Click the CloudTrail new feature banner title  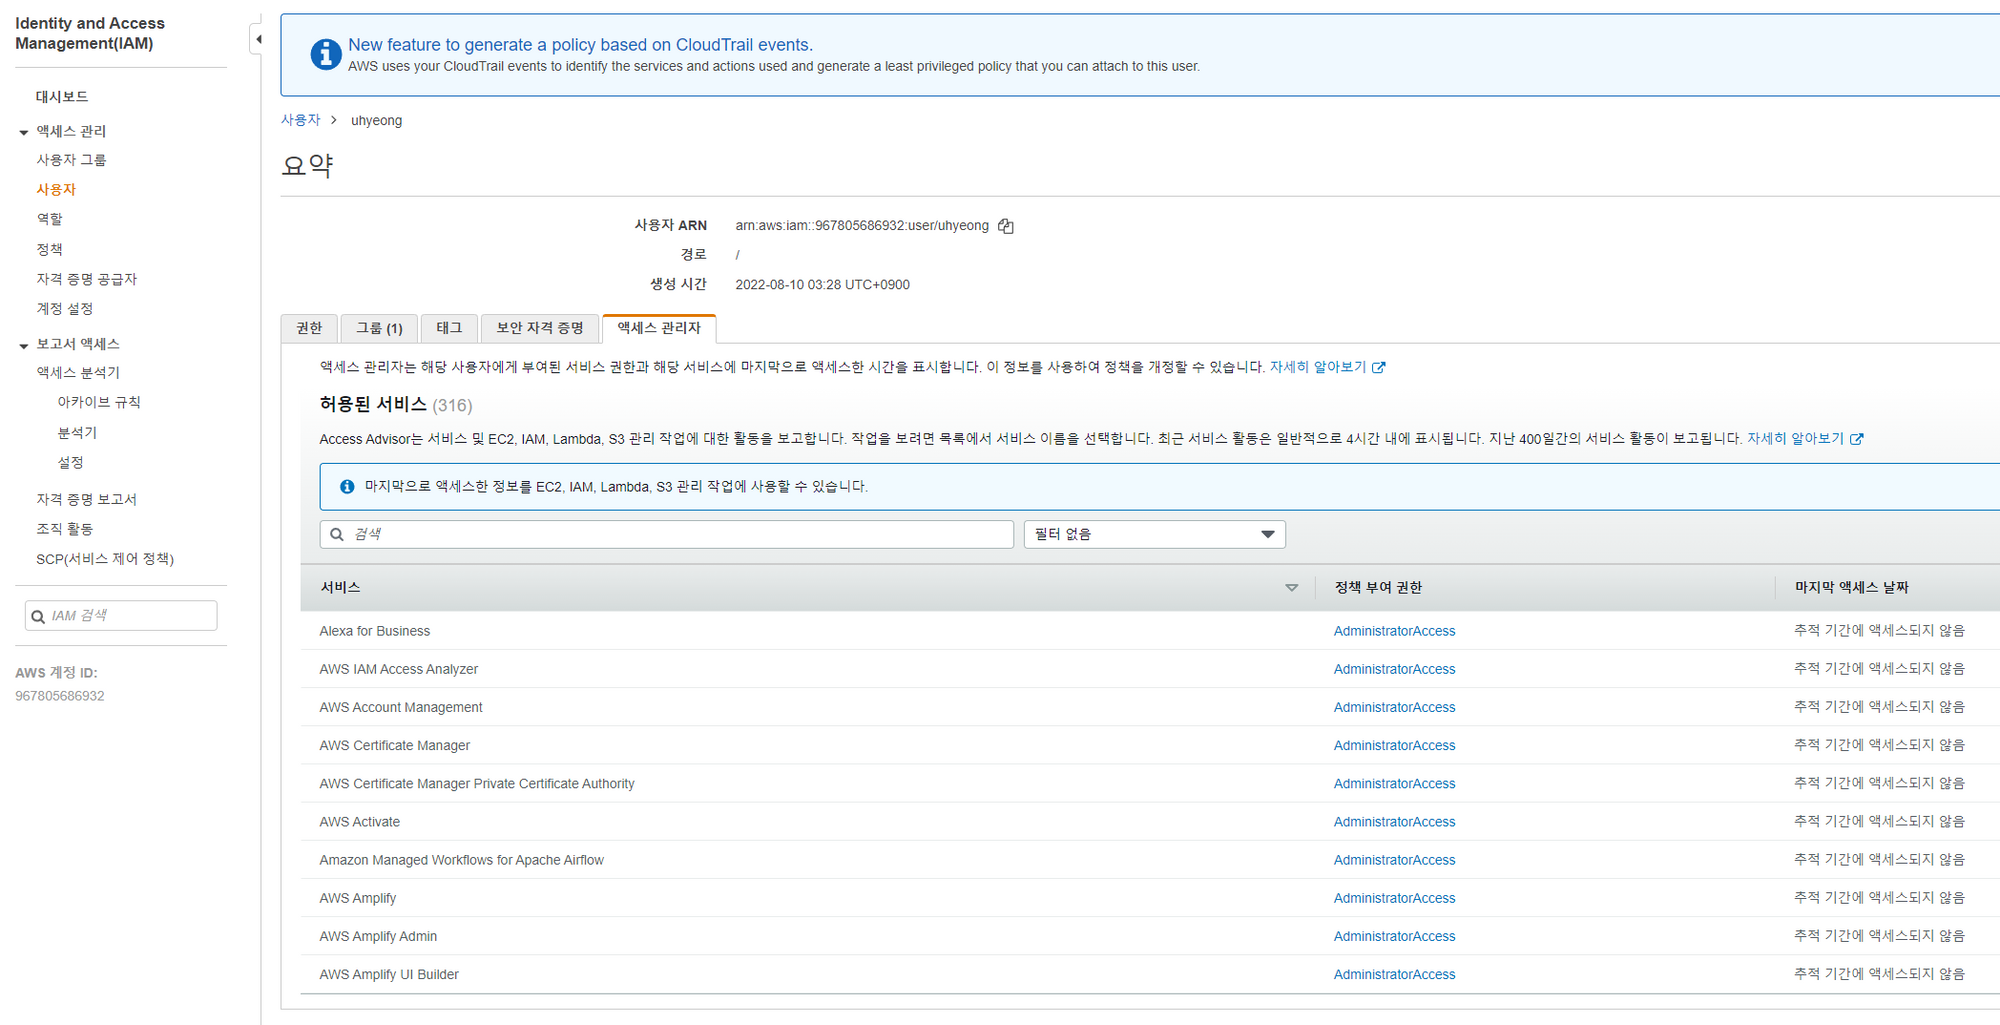580,45
